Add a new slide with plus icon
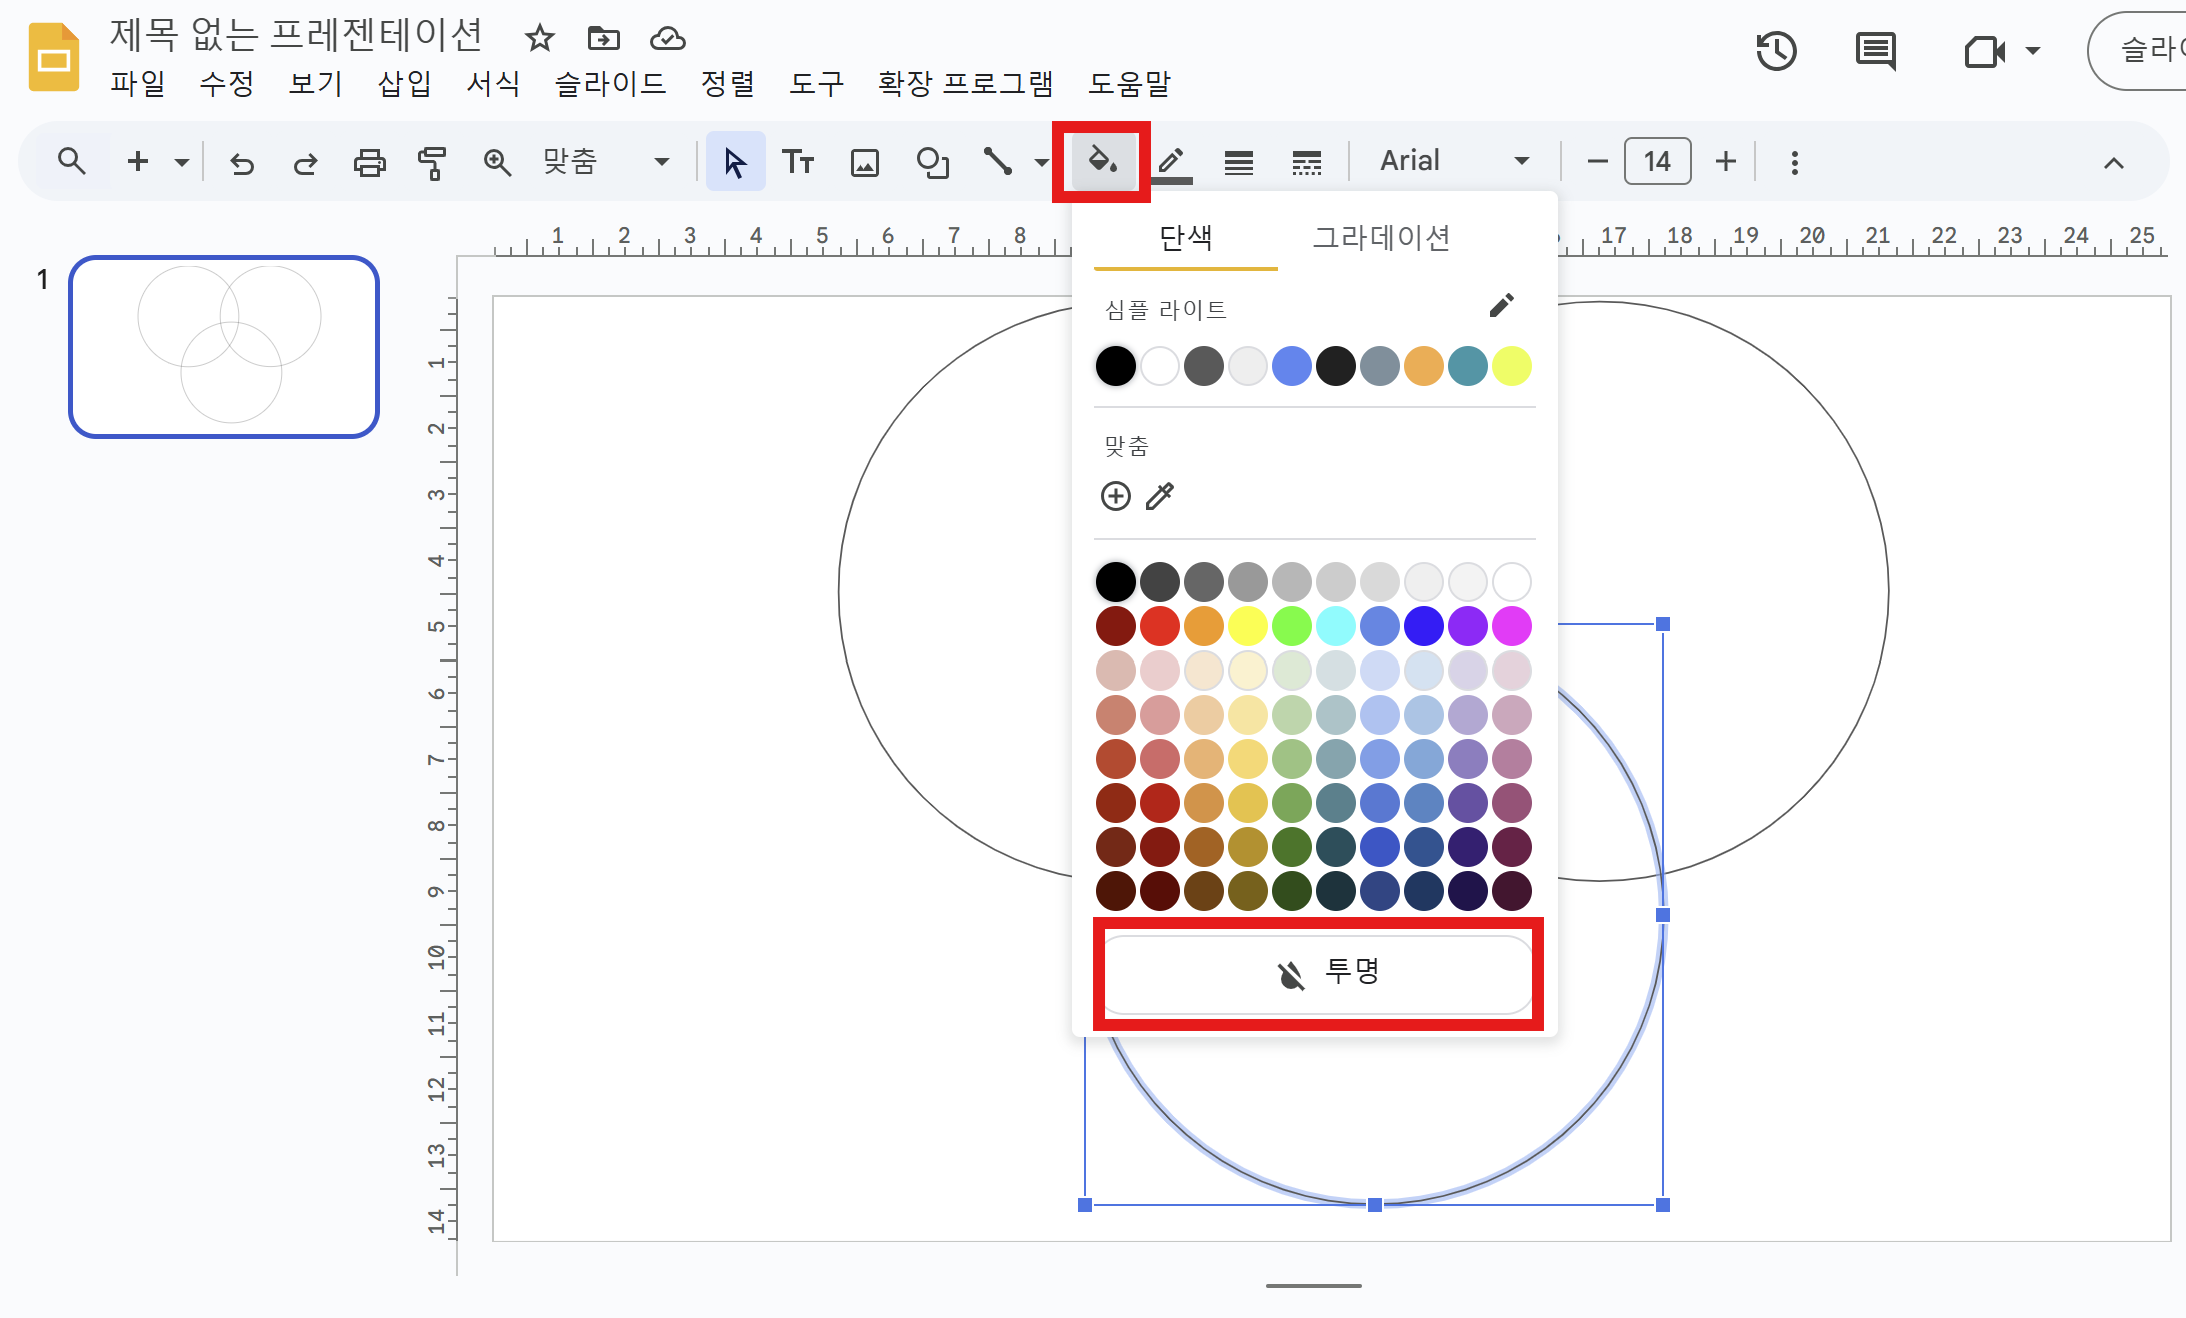This screenshot has height=1318, width=2186. 138,161
